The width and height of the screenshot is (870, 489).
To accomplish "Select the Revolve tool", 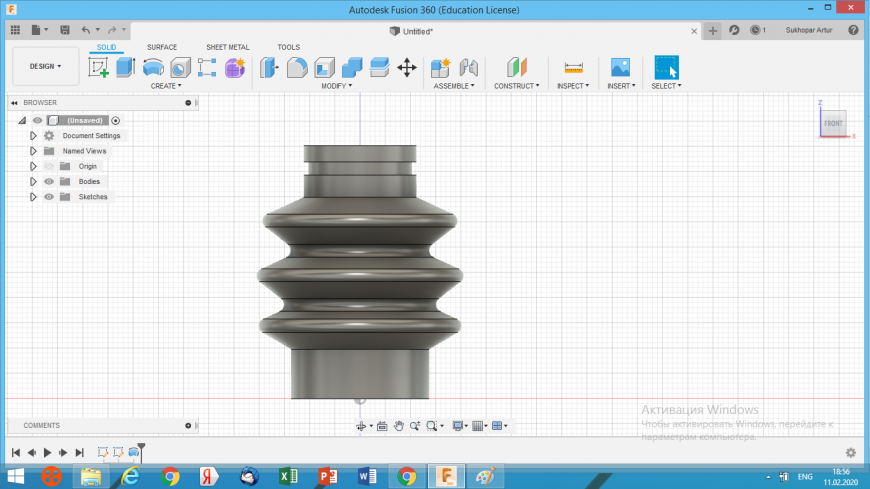I will 153,68.
